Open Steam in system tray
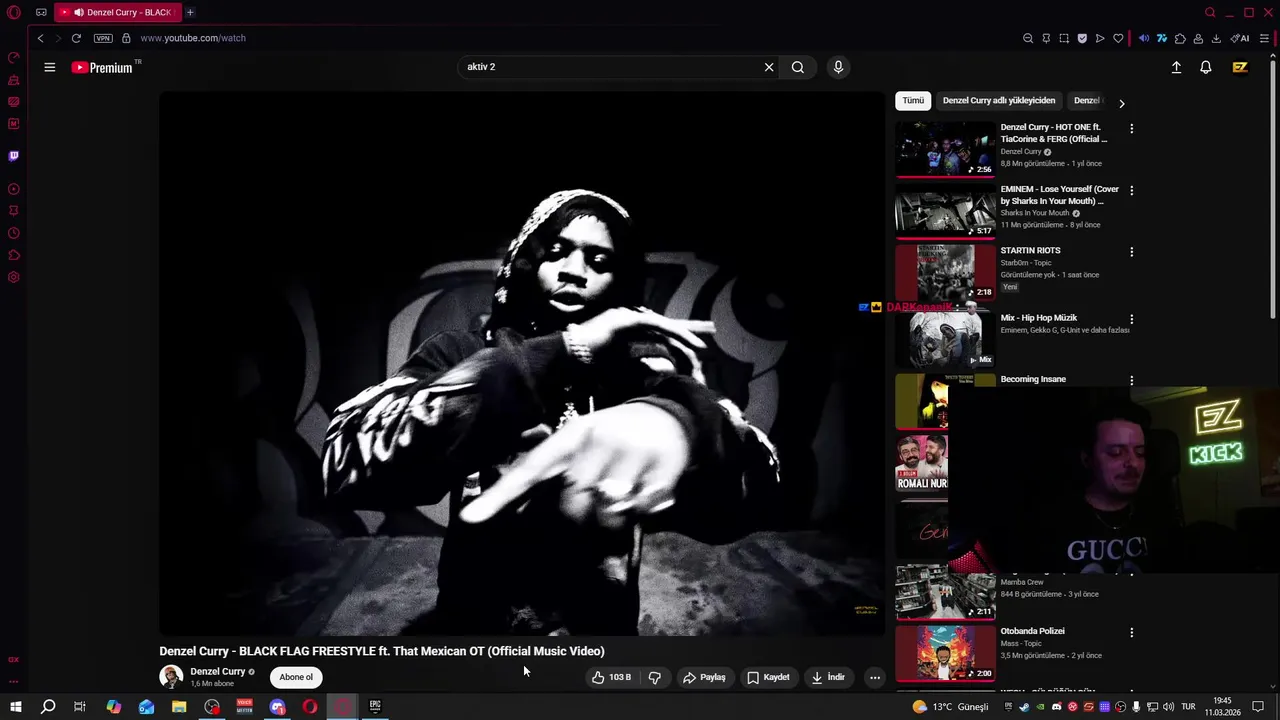 [x=1024, y=707]
